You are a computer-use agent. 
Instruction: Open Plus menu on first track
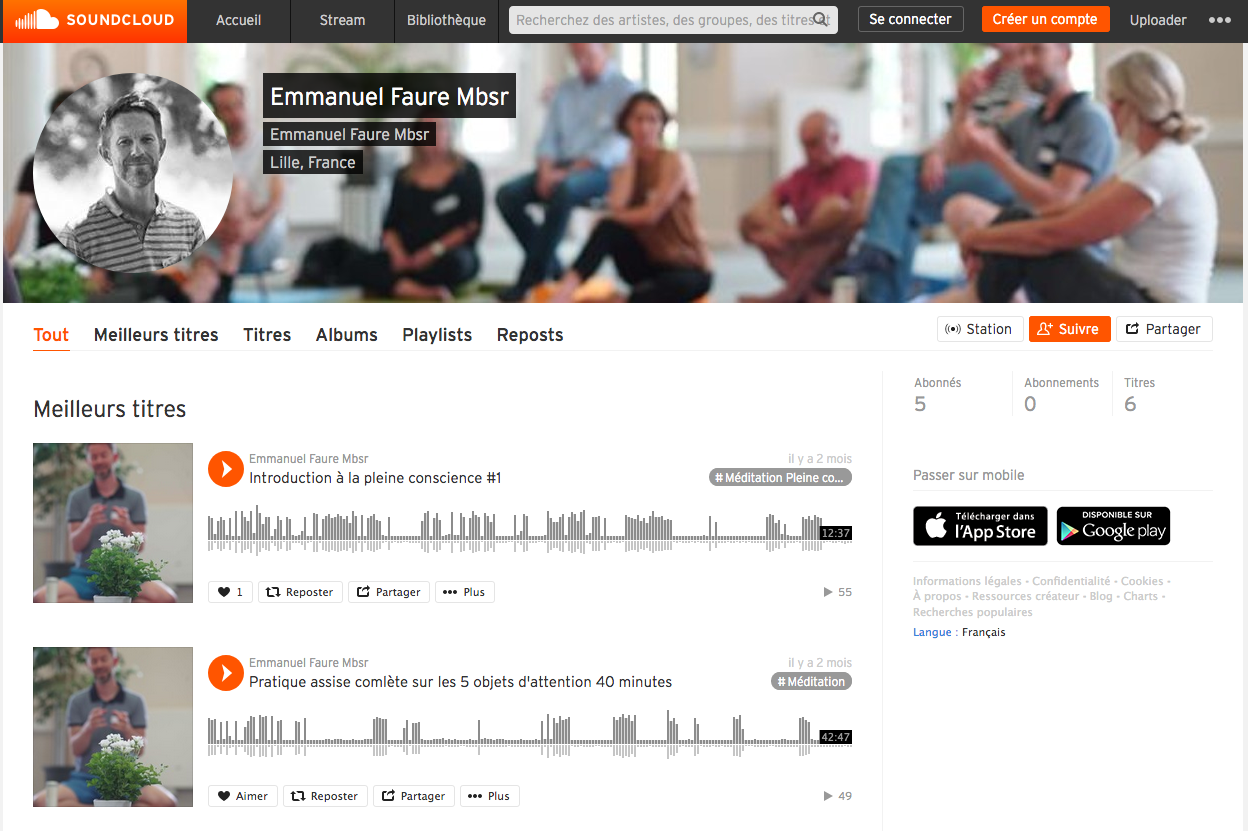465,592
